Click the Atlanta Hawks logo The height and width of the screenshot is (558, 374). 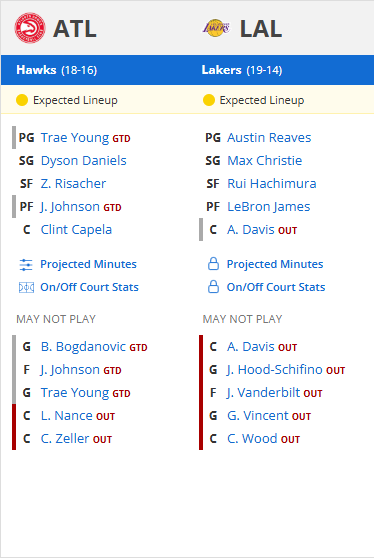(x=30, y=28)
